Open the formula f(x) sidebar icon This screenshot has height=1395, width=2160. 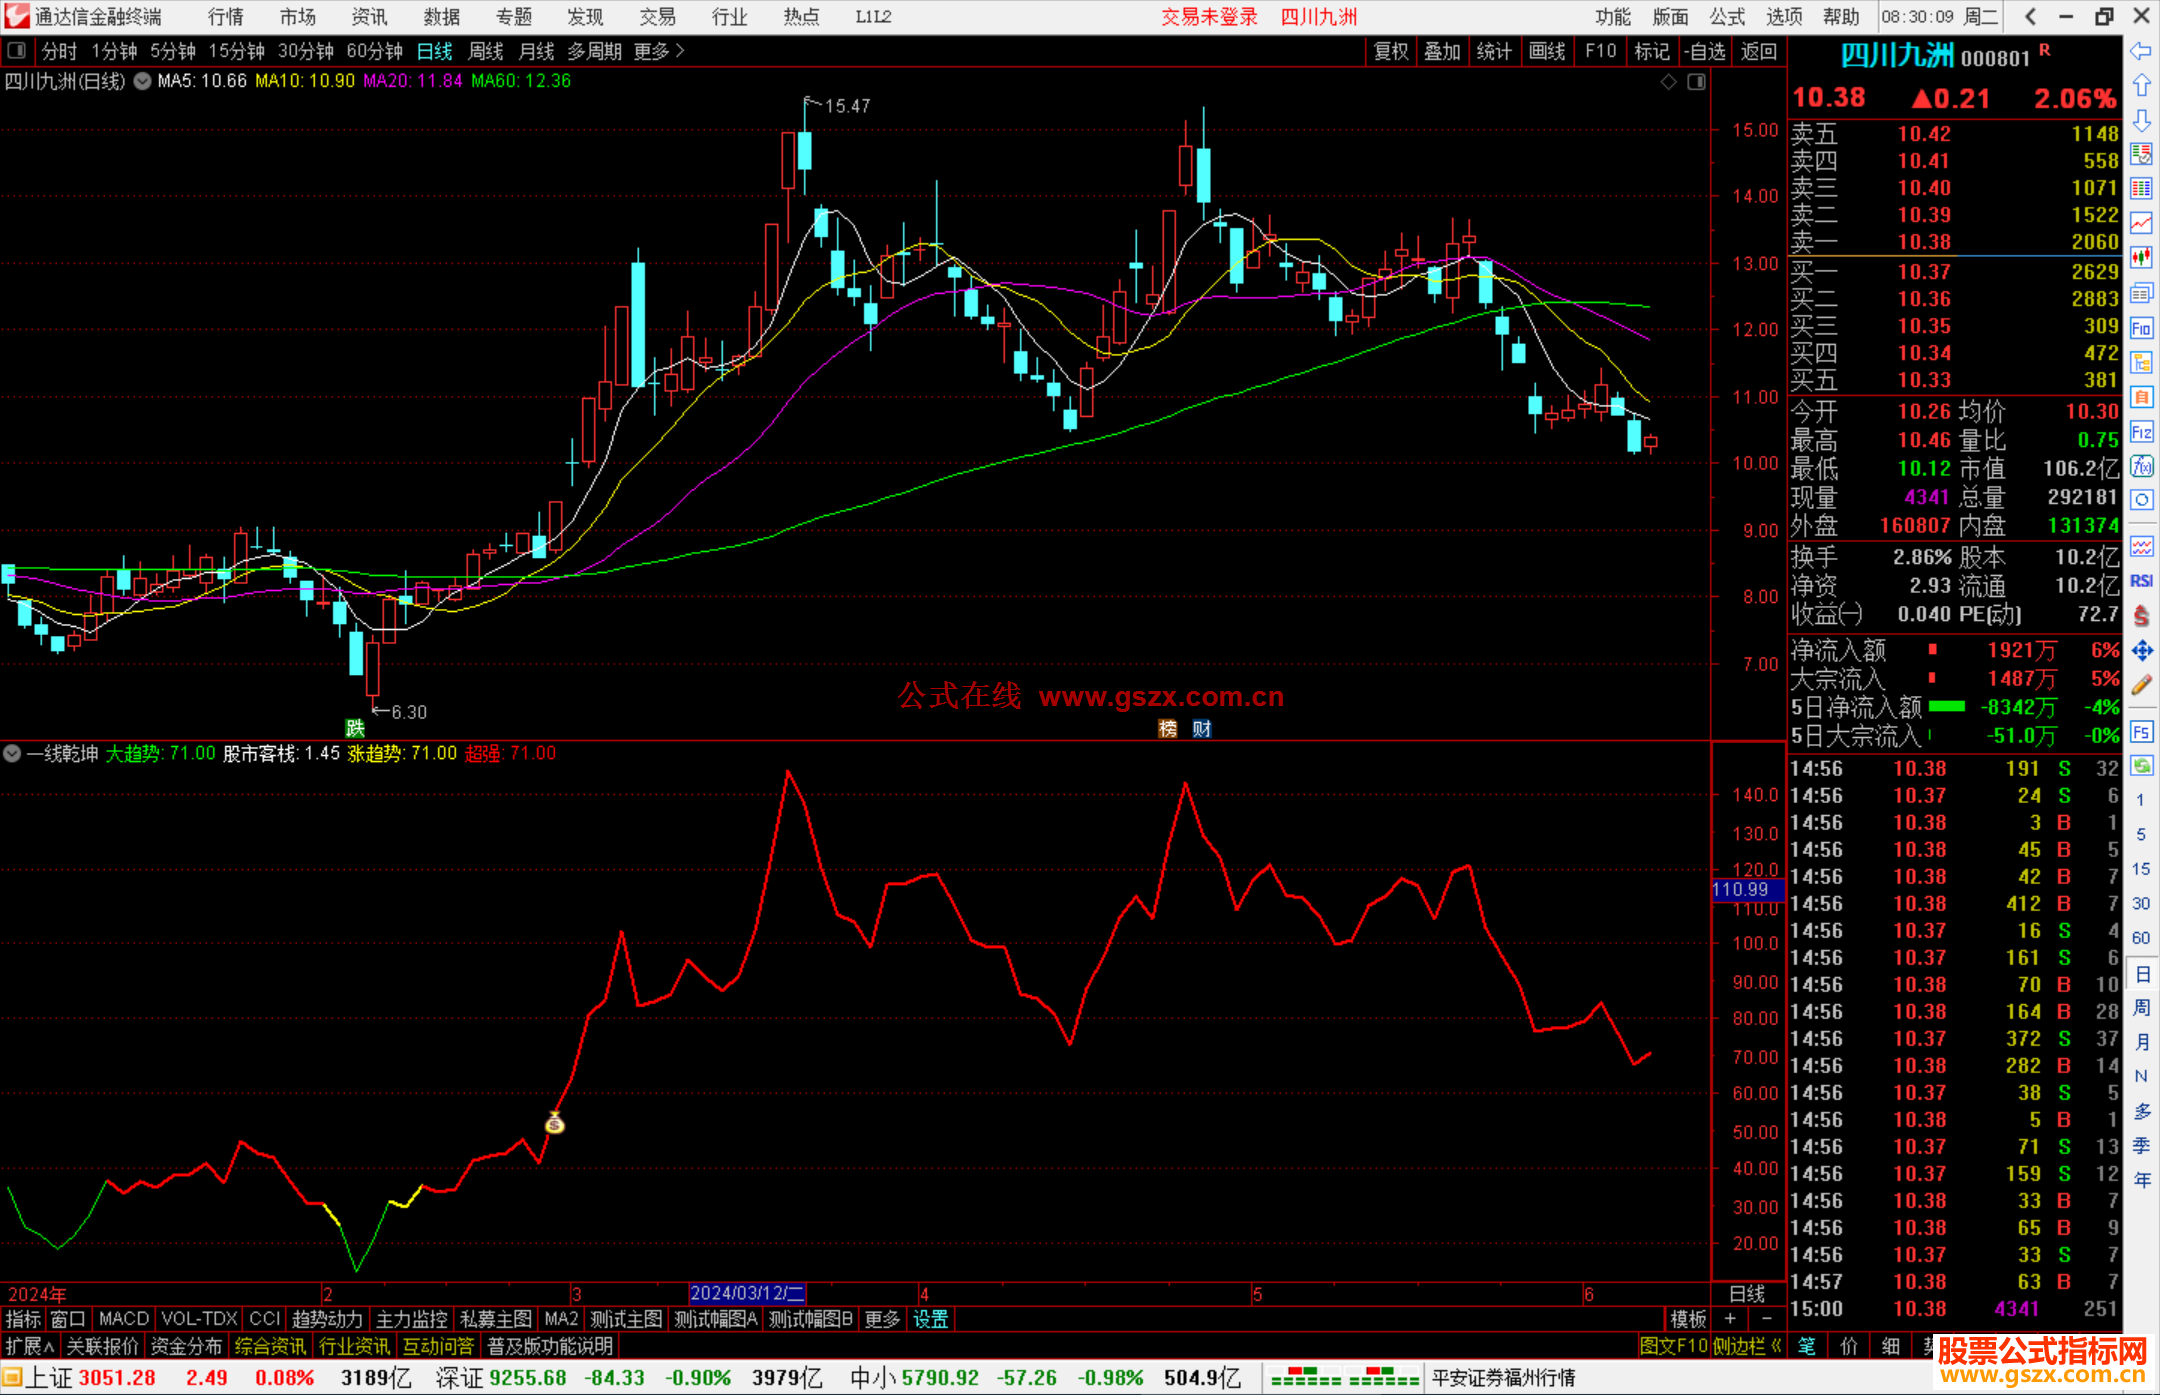pyautogui.click(x=2141, y=466)
